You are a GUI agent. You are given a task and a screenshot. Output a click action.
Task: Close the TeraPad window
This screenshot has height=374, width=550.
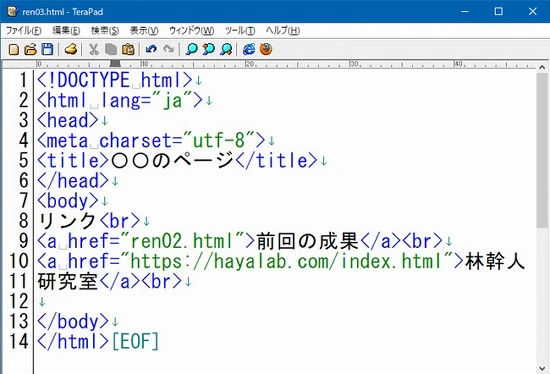(532, 11)
